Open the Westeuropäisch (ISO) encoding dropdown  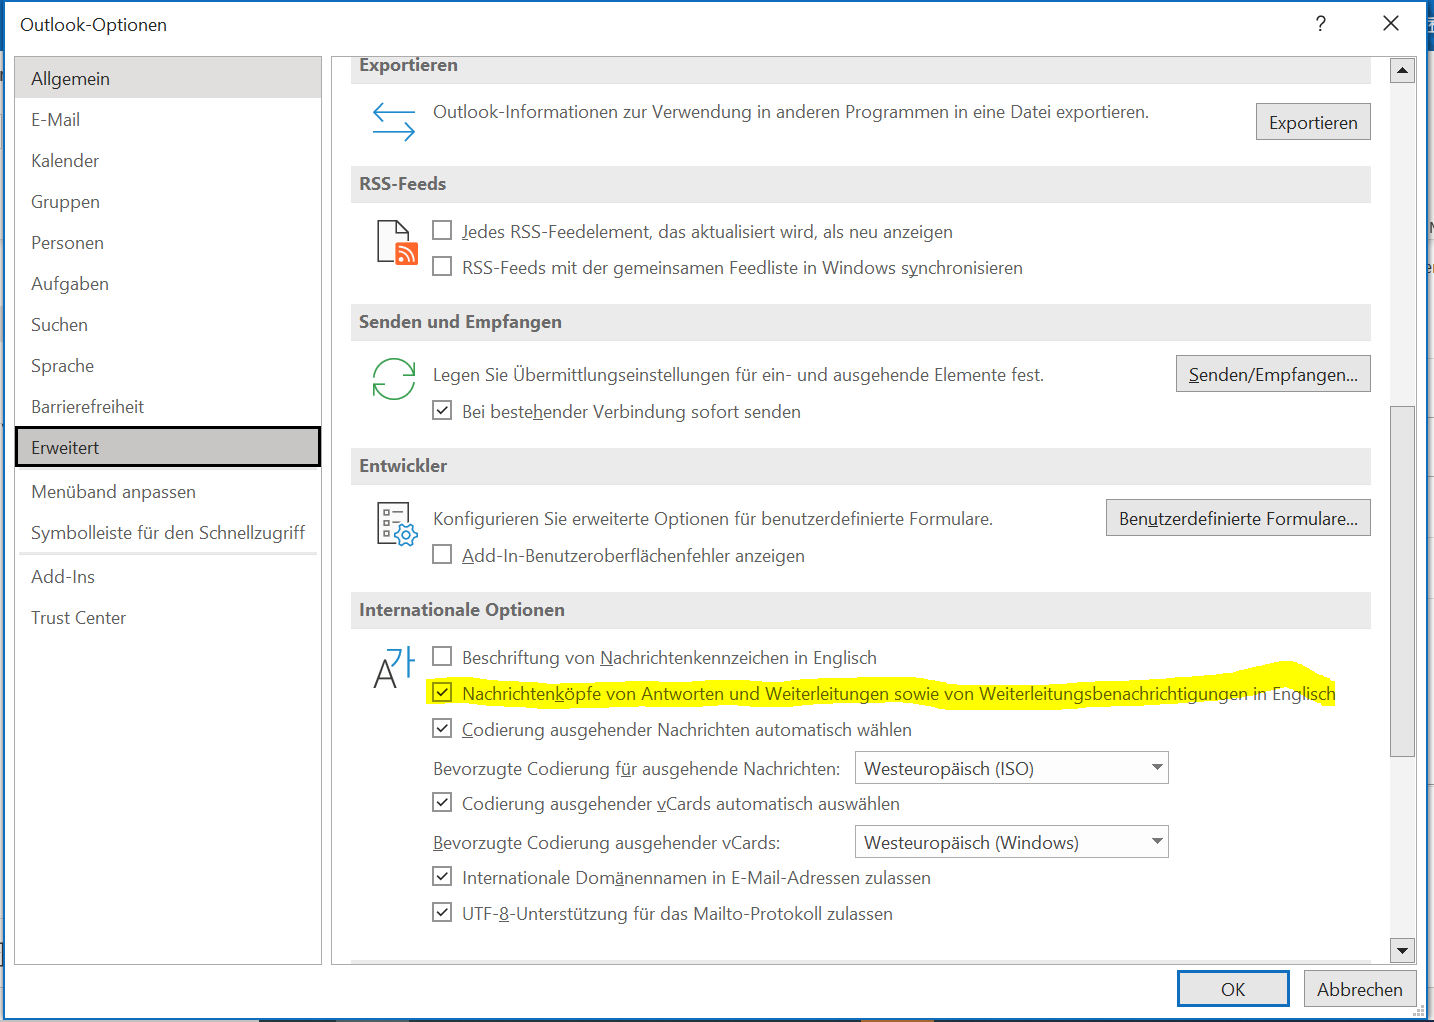tap(1011, 768)
